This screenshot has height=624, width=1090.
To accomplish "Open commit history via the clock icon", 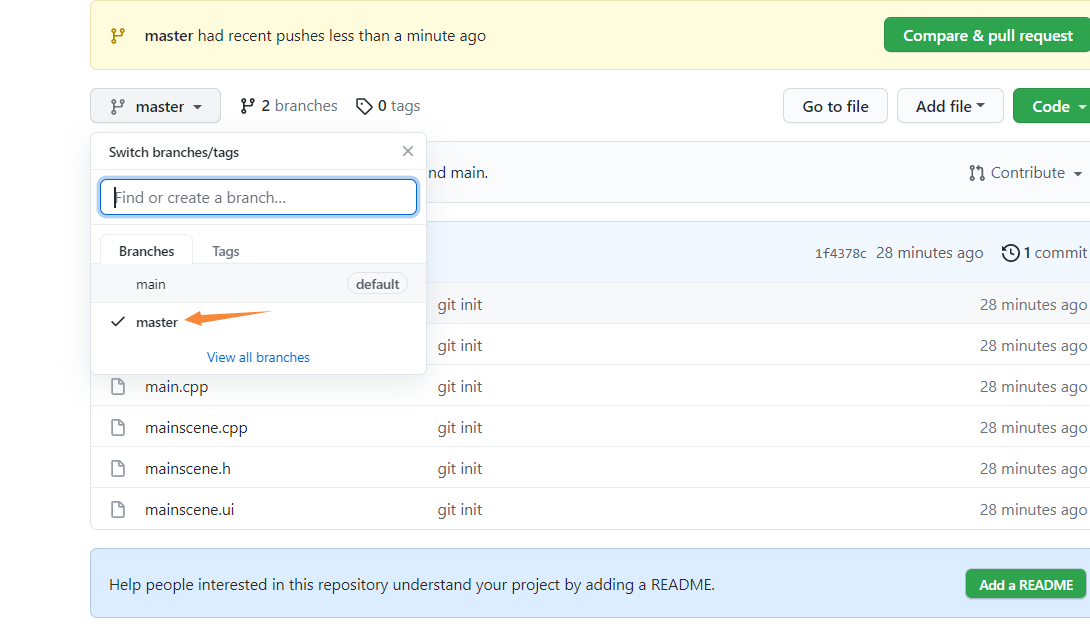I will click(1011, 253).
